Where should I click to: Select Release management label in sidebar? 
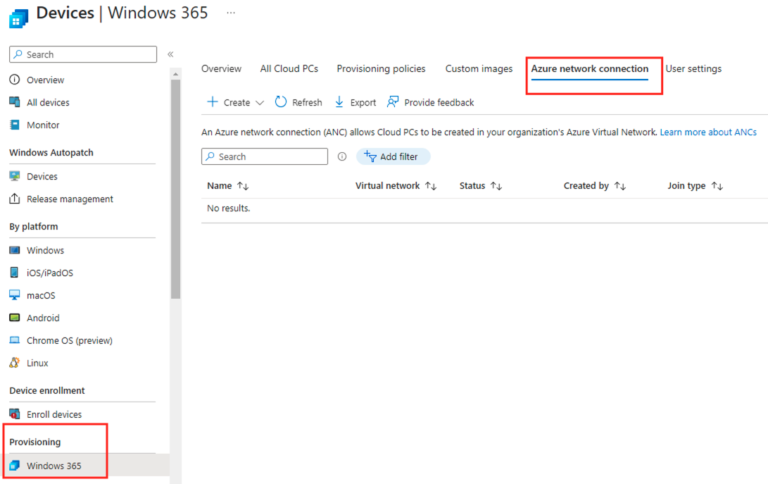tap(70, 199)
